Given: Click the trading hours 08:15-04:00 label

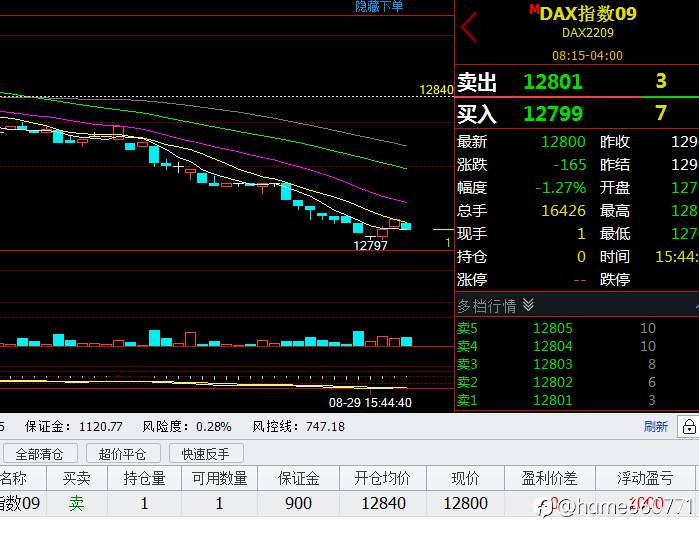Looking at the screenshot, I should pos(588,56).
